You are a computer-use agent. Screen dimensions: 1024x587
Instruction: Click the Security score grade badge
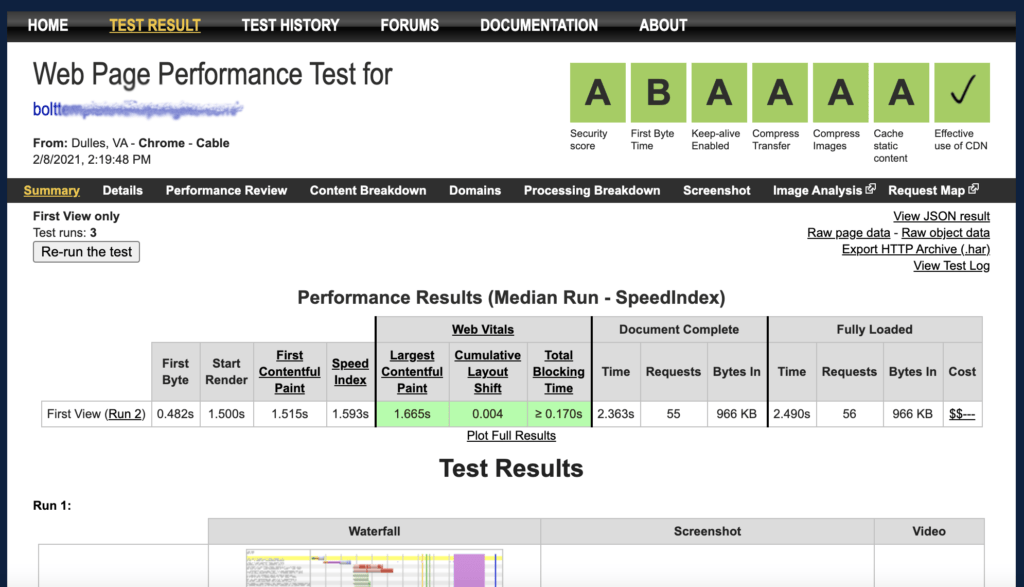tap(597, 91)
